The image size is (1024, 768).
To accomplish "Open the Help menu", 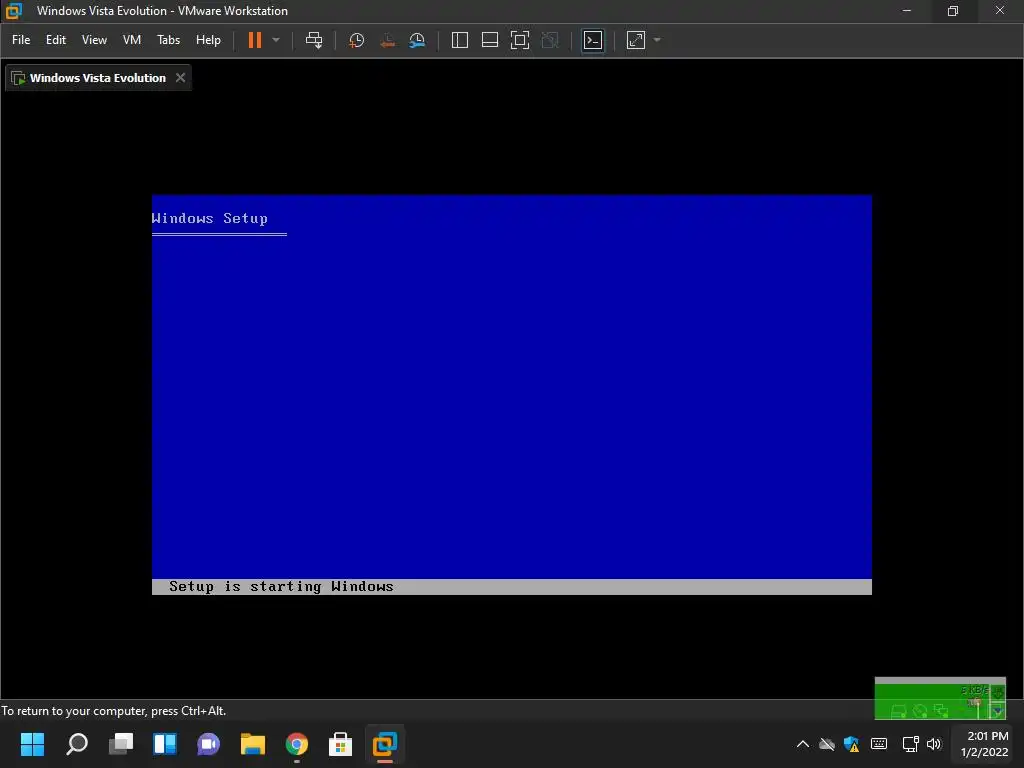I will coord(208,40).
